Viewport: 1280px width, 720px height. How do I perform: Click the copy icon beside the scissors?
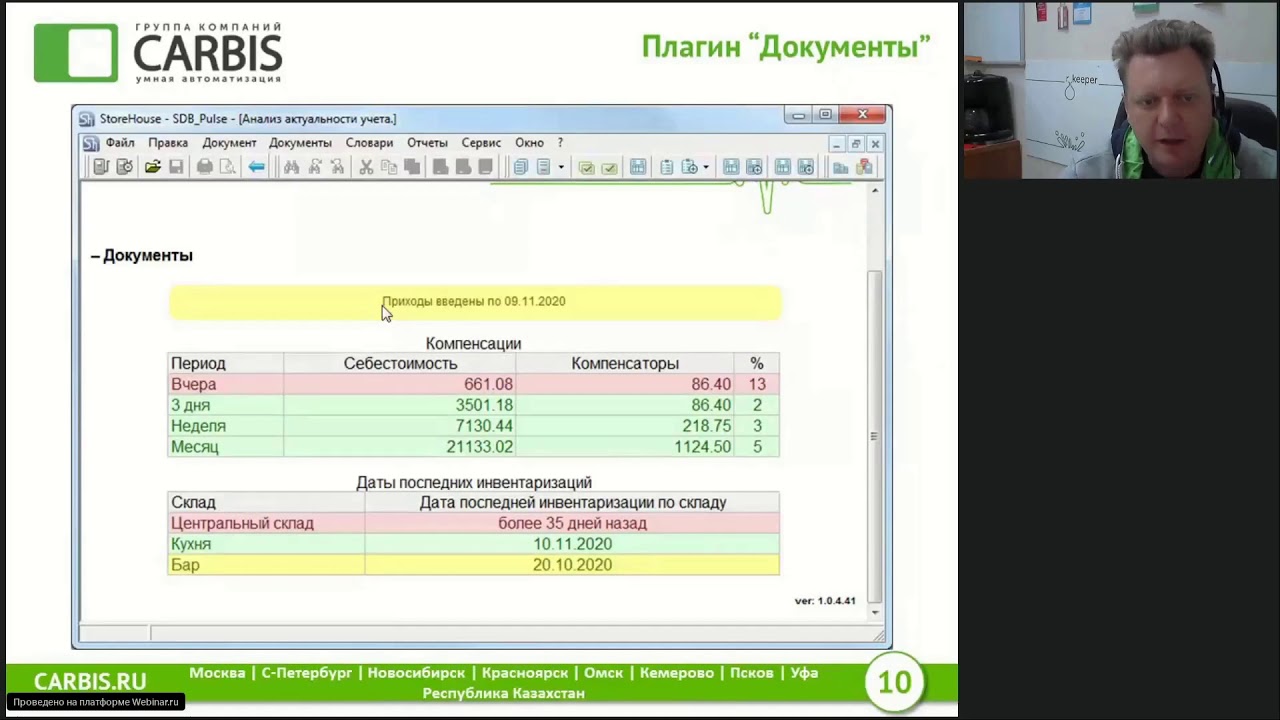[x=389, y=167]
